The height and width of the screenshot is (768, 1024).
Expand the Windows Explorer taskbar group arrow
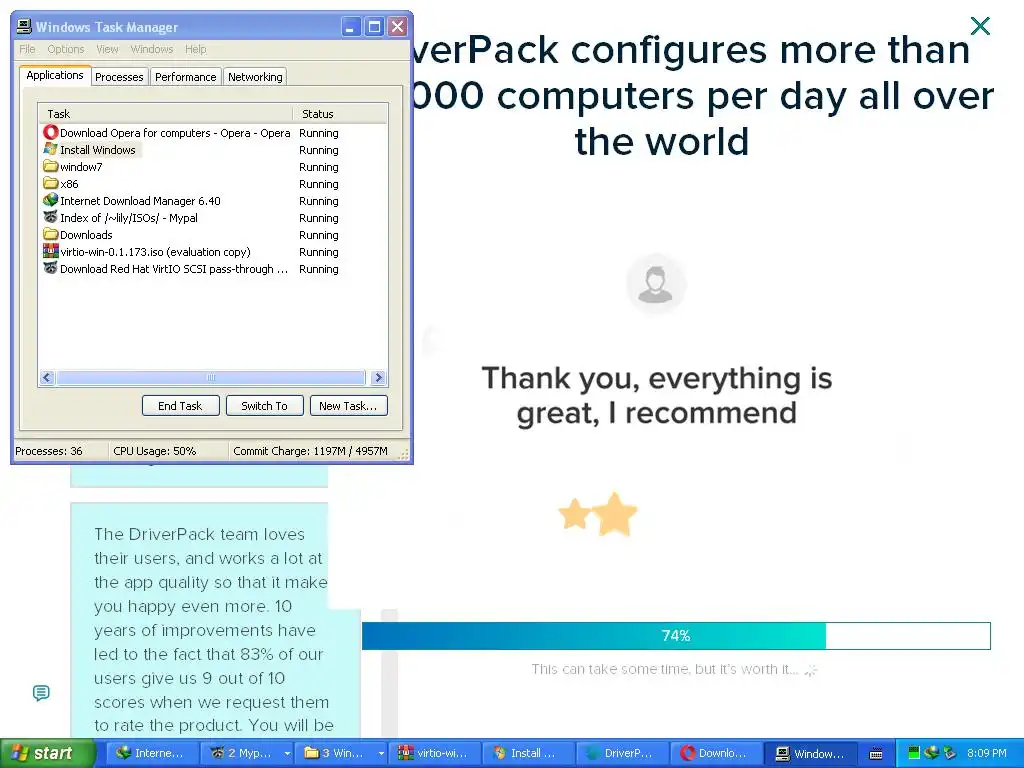(381, 754)
